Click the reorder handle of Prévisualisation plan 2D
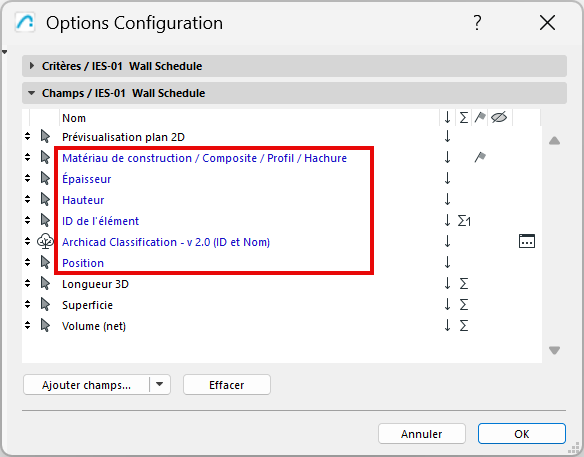The height and width of the screenshot is (457, 584). 28,136
